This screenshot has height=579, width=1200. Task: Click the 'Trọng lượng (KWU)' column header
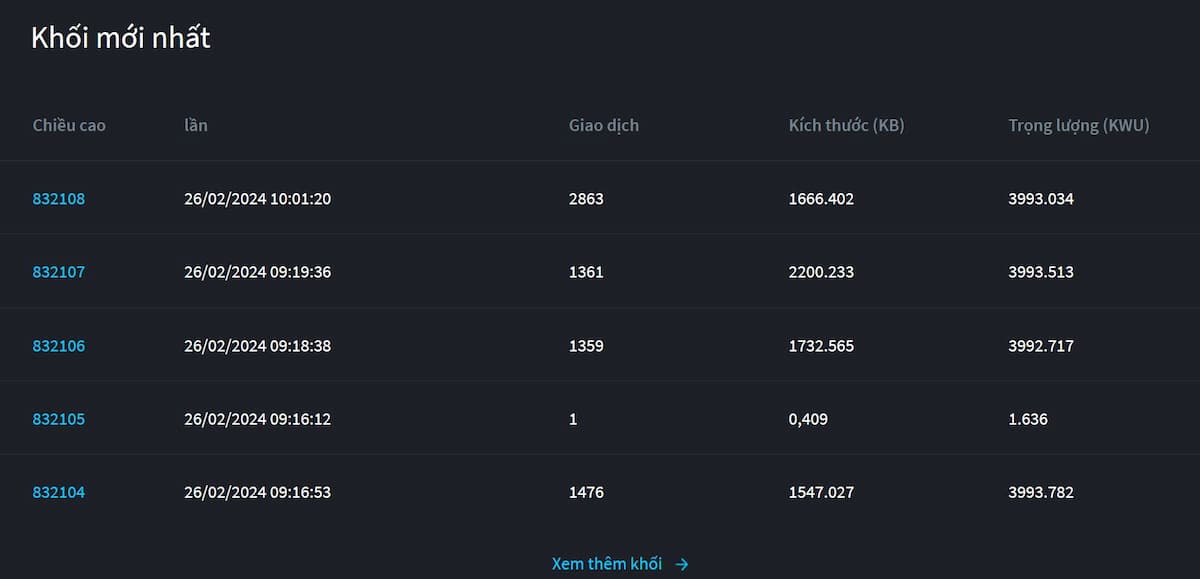(1078, 126)
